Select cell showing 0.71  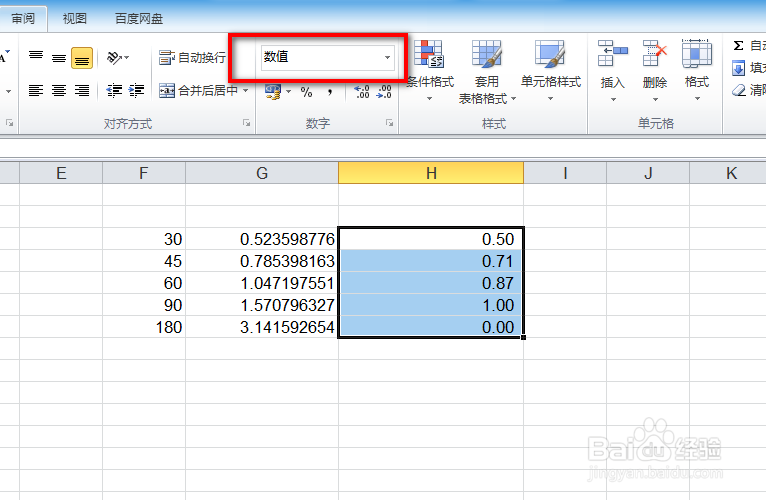click(x=431, y=261)
